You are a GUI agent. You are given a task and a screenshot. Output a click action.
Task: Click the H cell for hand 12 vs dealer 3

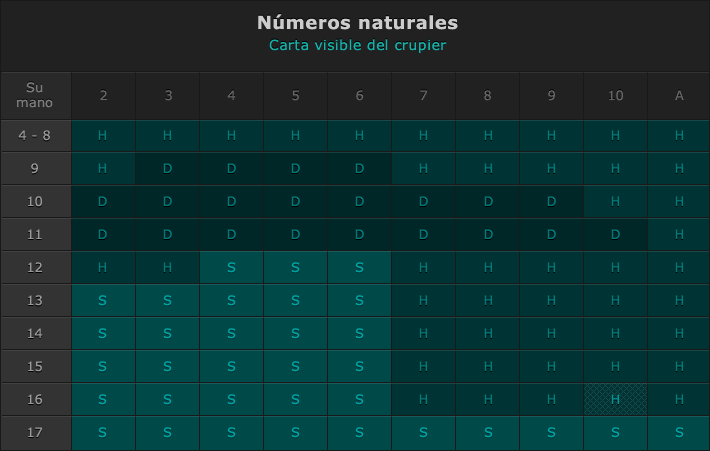click(x=168, y=268)
